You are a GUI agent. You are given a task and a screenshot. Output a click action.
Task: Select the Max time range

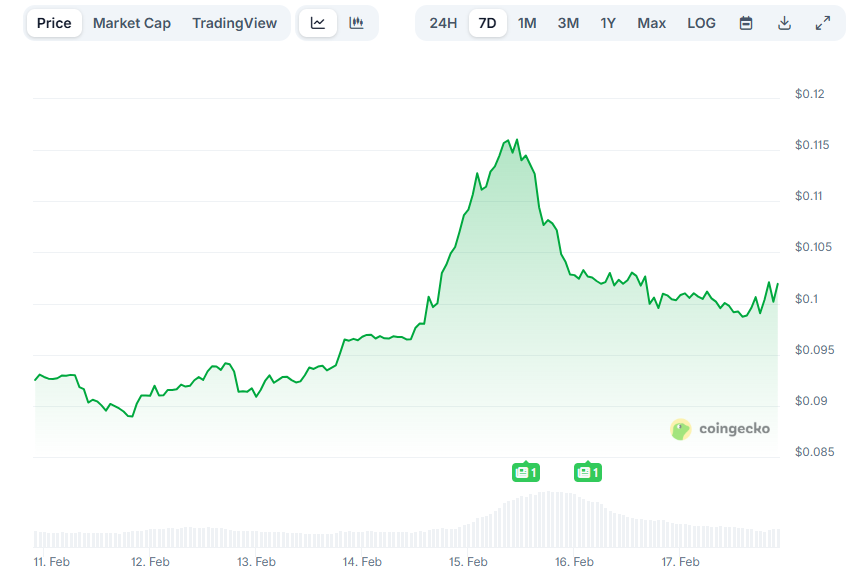pyautogui.click(x=651, y=22)
